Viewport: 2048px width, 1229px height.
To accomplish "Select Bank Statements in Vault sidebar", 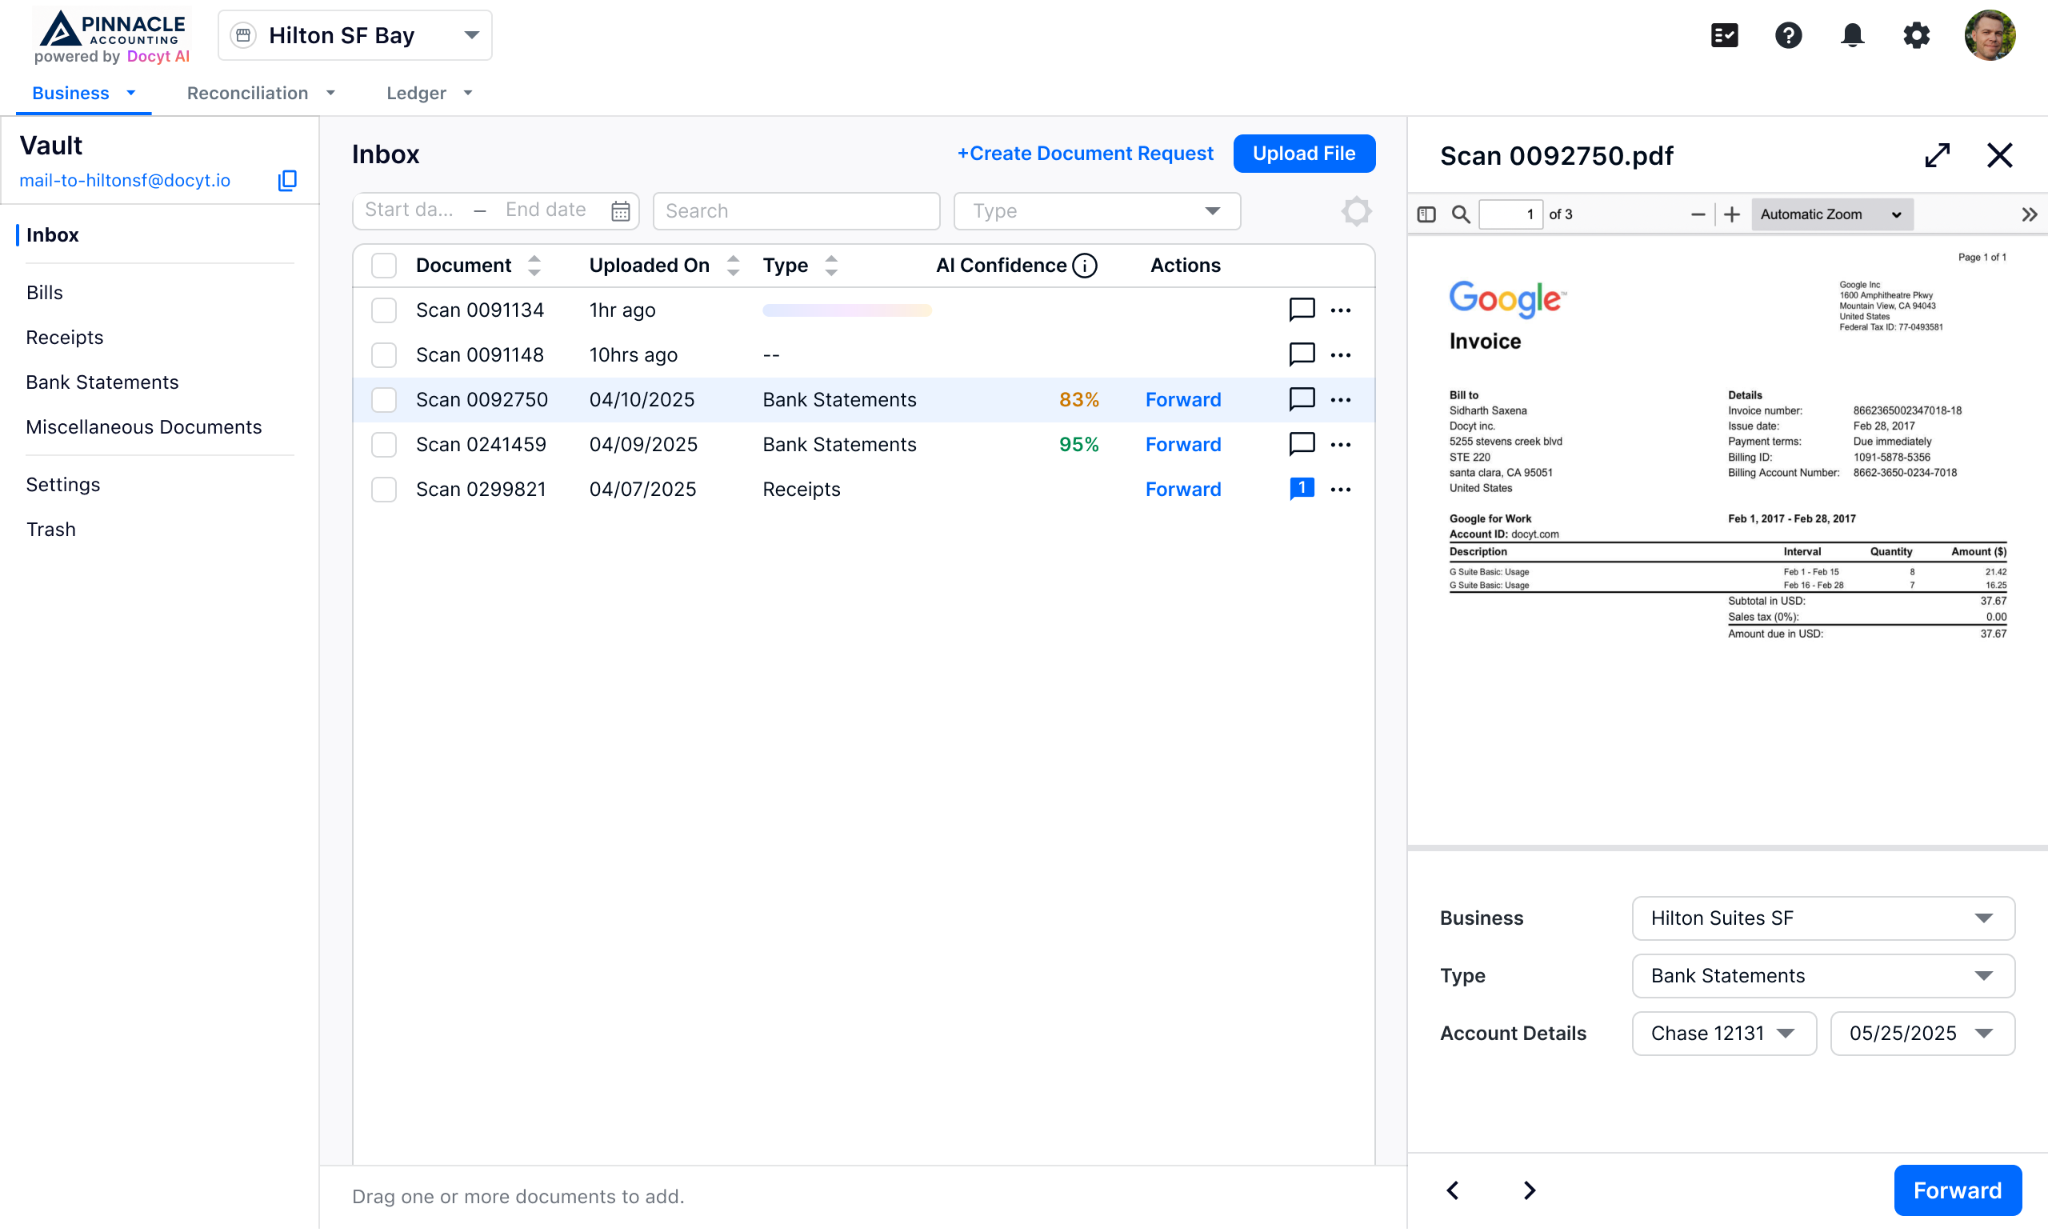I will [x=102, y=382].
